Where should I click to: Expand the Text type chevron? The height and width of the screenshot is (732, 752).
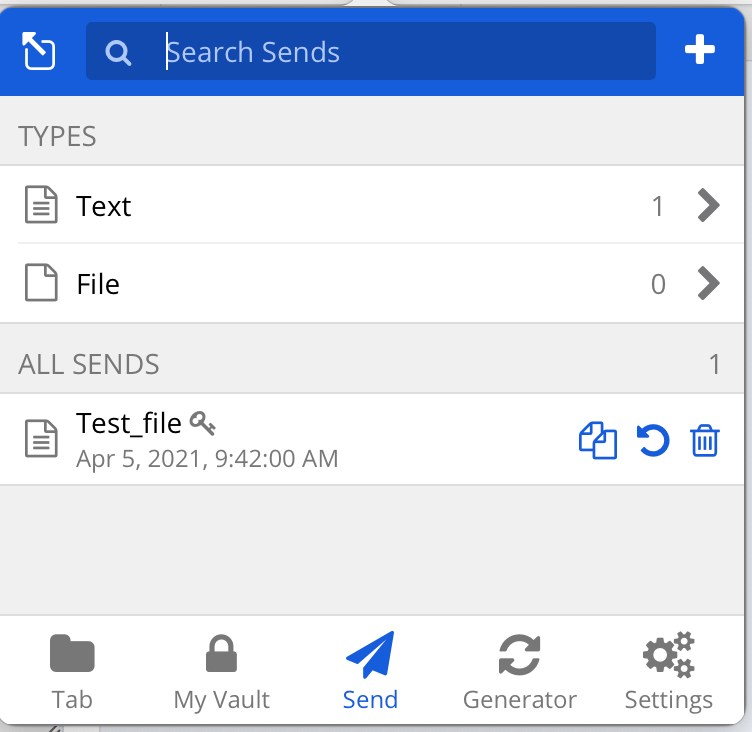[x=708, y=205]
